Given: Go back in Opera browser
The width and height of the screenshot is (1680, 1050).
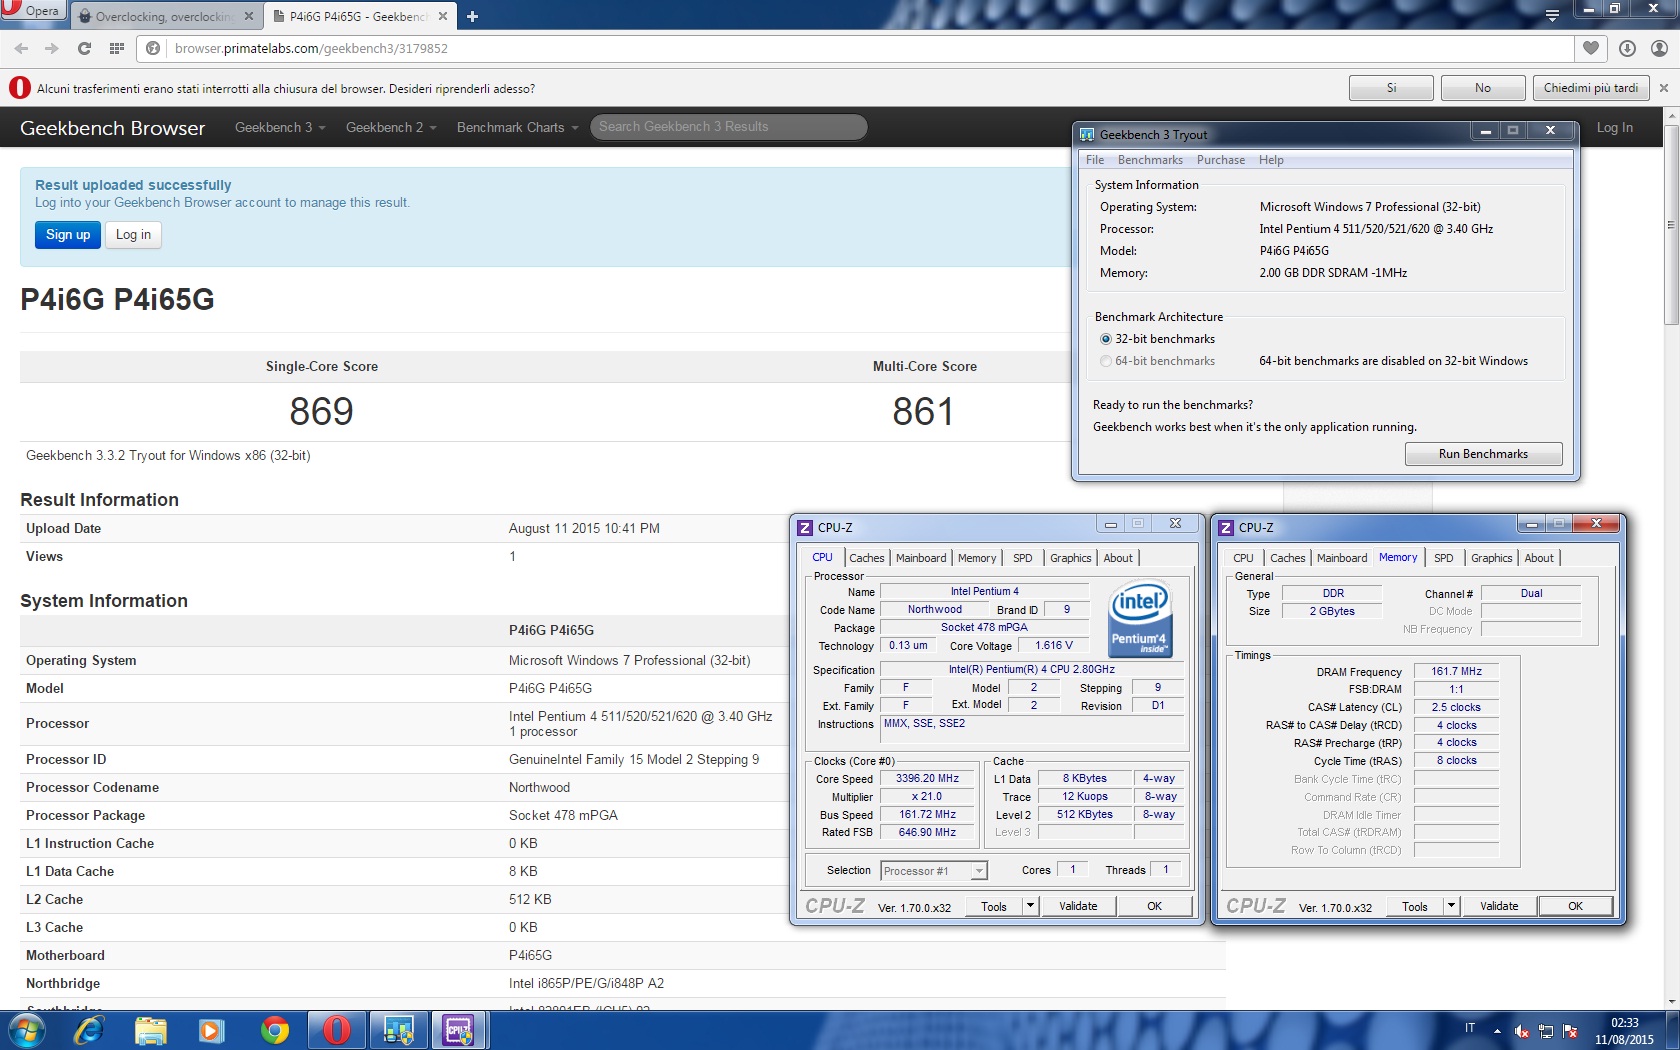Looking at the screenshot, I should point(21,48).
